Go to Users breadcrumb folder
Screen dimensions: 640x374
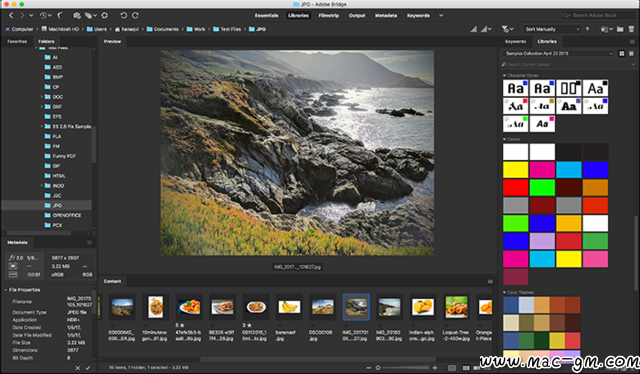[97, 29]
